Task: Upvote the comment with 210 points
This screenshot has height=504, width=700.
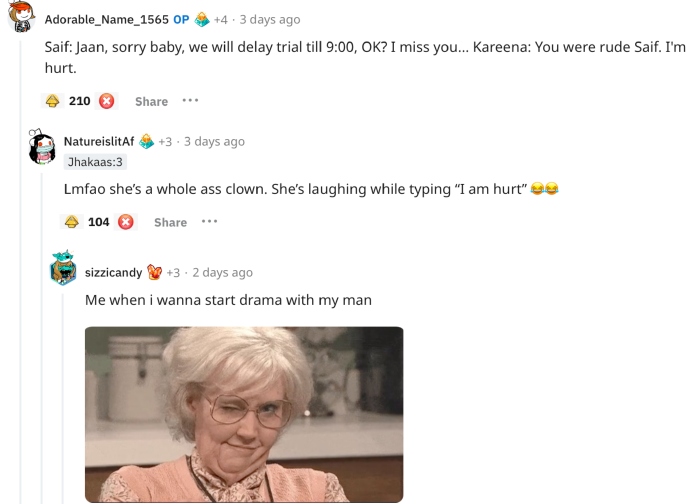Action: click(53, 101)
